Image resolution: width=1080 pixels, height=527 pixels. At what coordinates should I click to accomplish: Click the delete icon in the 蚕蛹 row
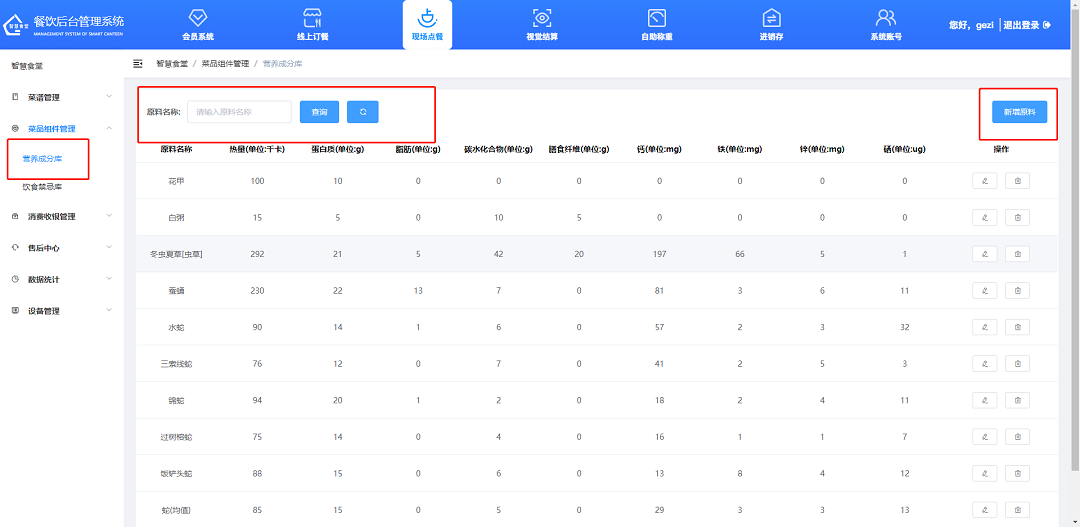tap(1017, 291)
